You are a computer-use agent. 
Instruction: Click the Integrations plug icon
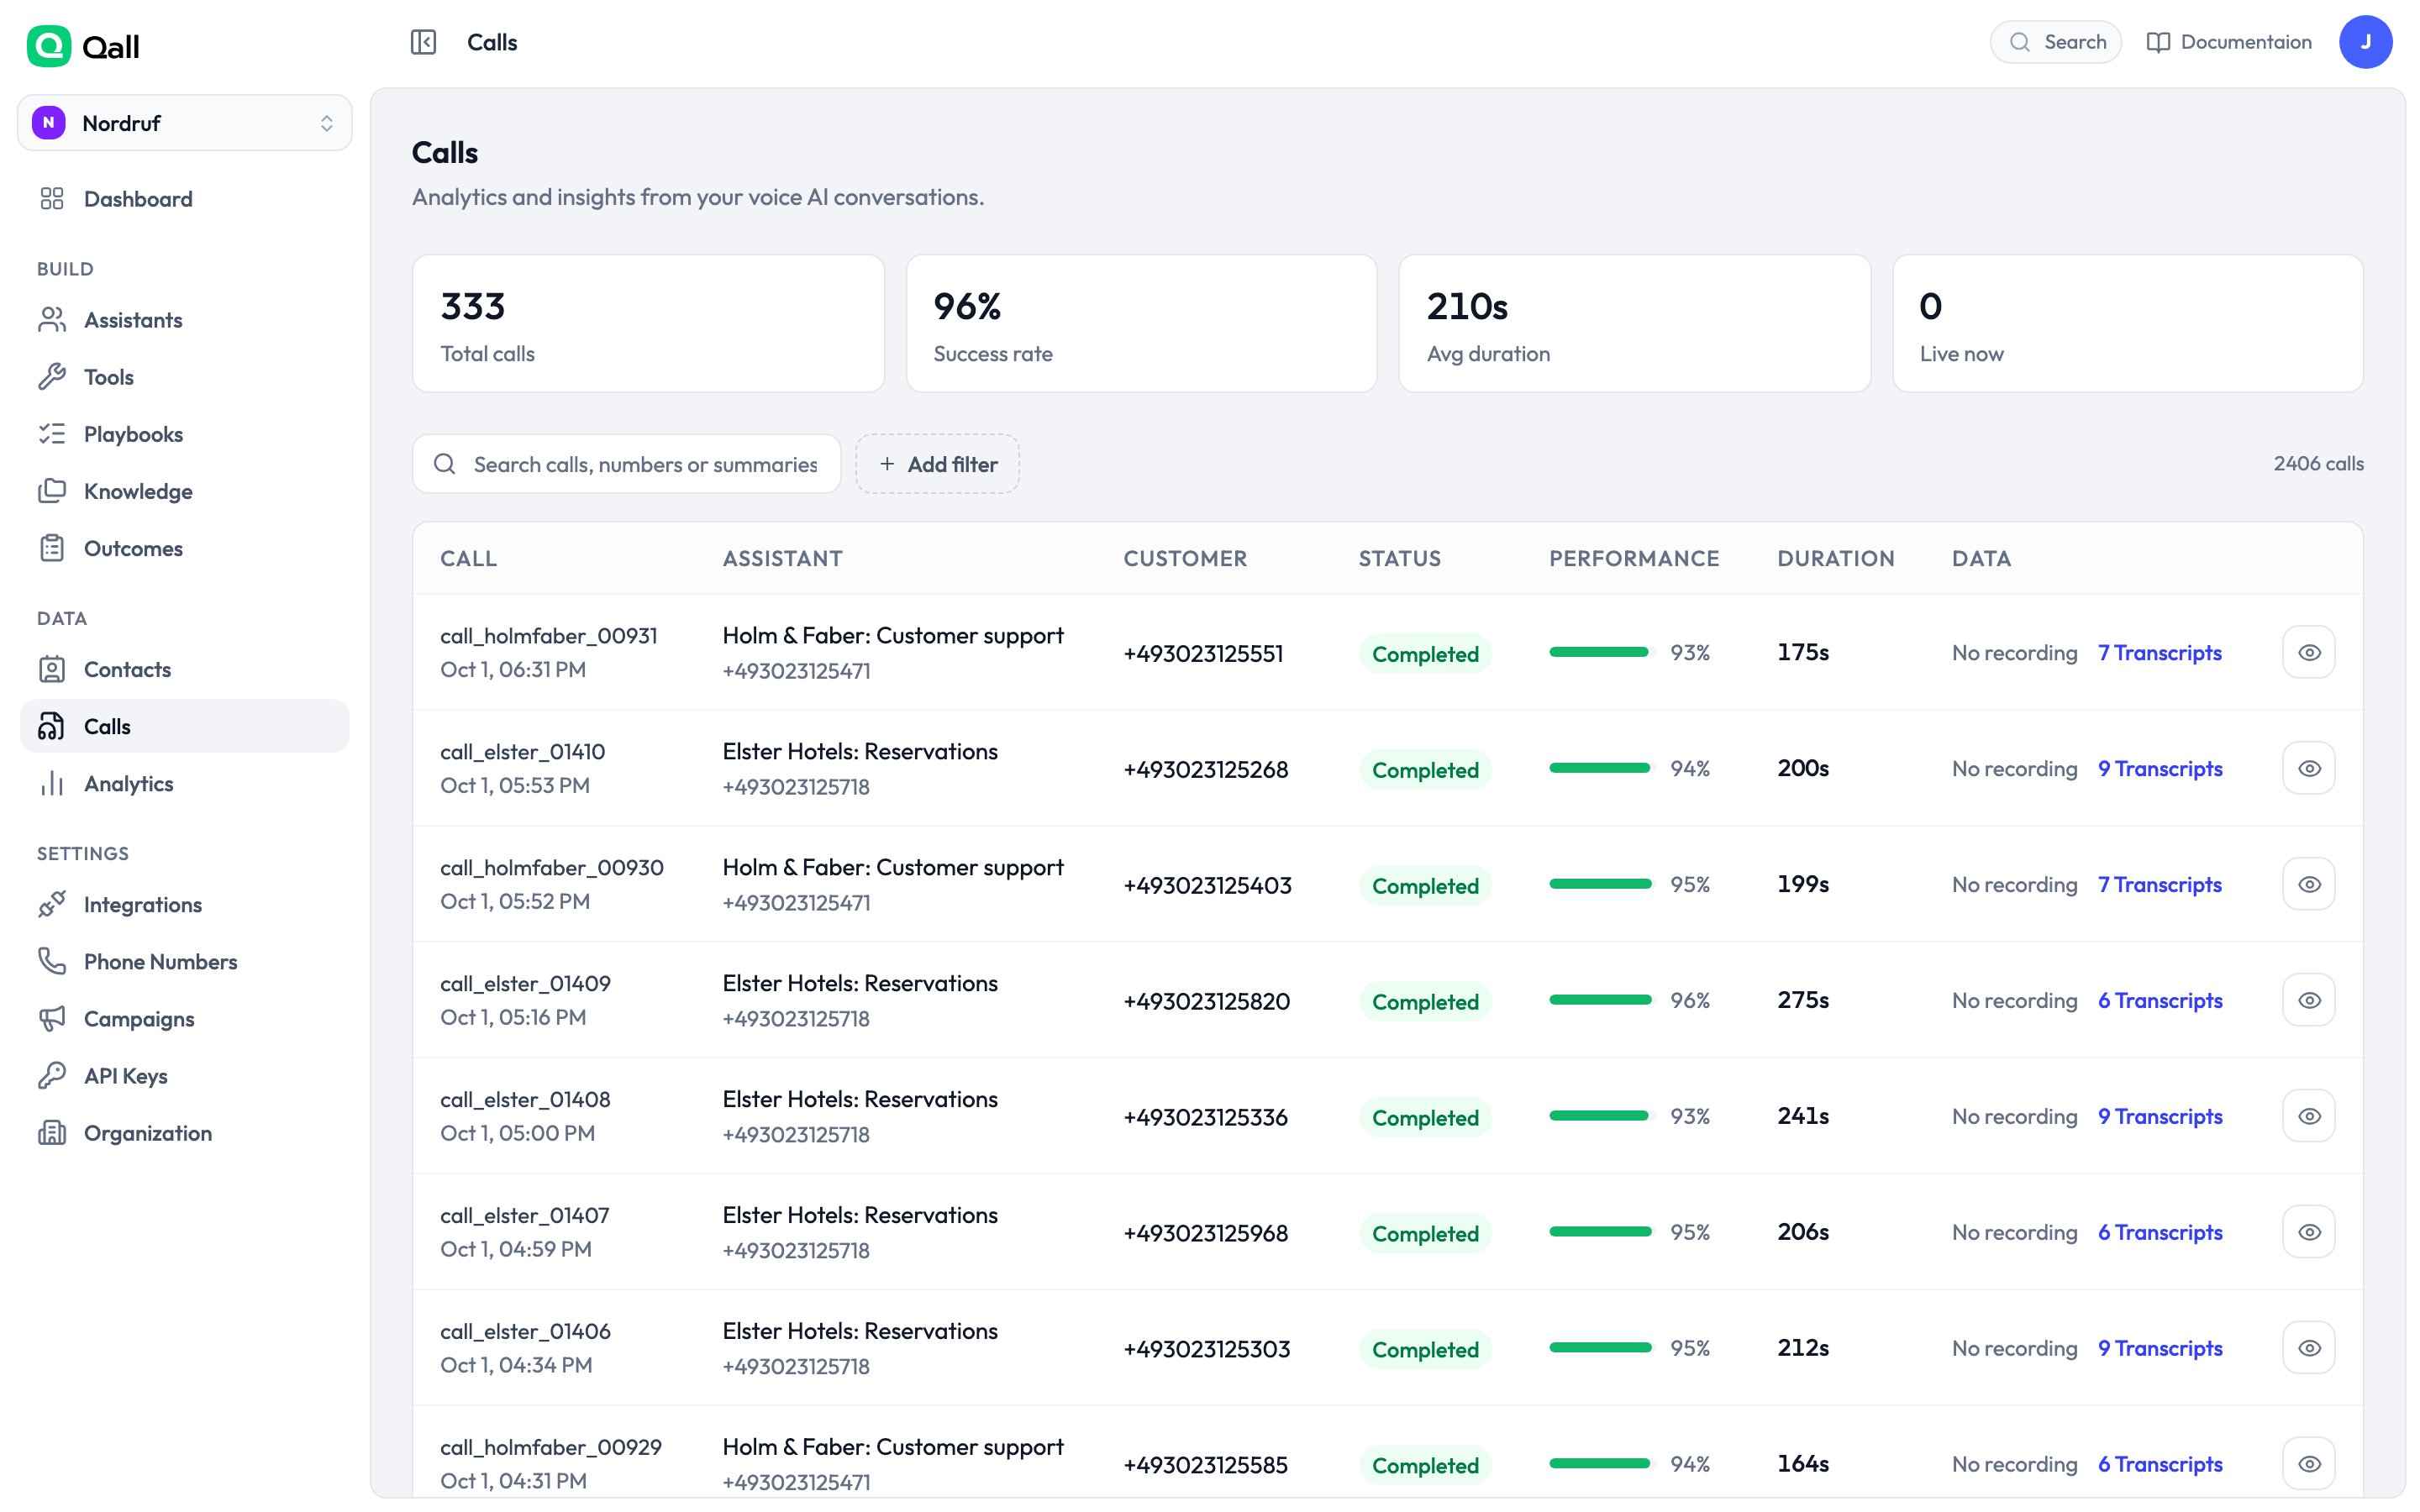click(x=52, y=904)
